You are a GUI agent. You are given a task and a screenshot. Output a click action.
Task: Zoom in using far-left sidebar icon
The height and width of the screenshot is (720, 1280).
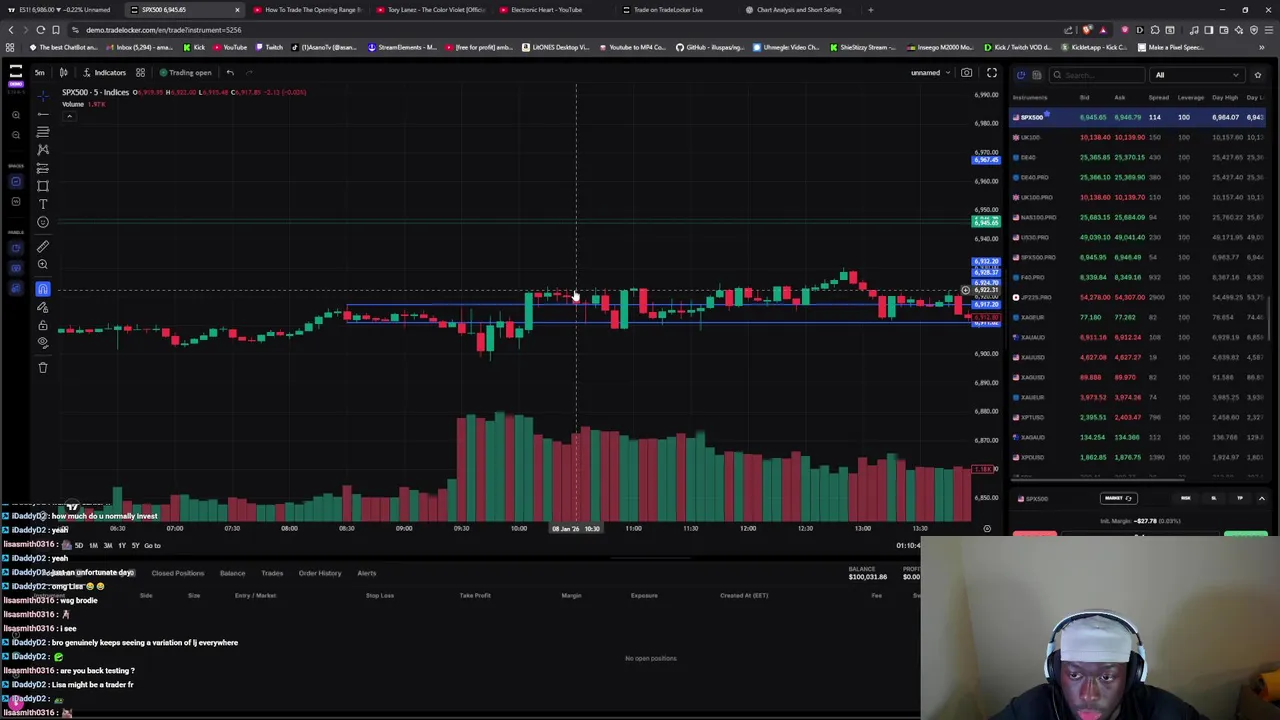coord(16,116)
